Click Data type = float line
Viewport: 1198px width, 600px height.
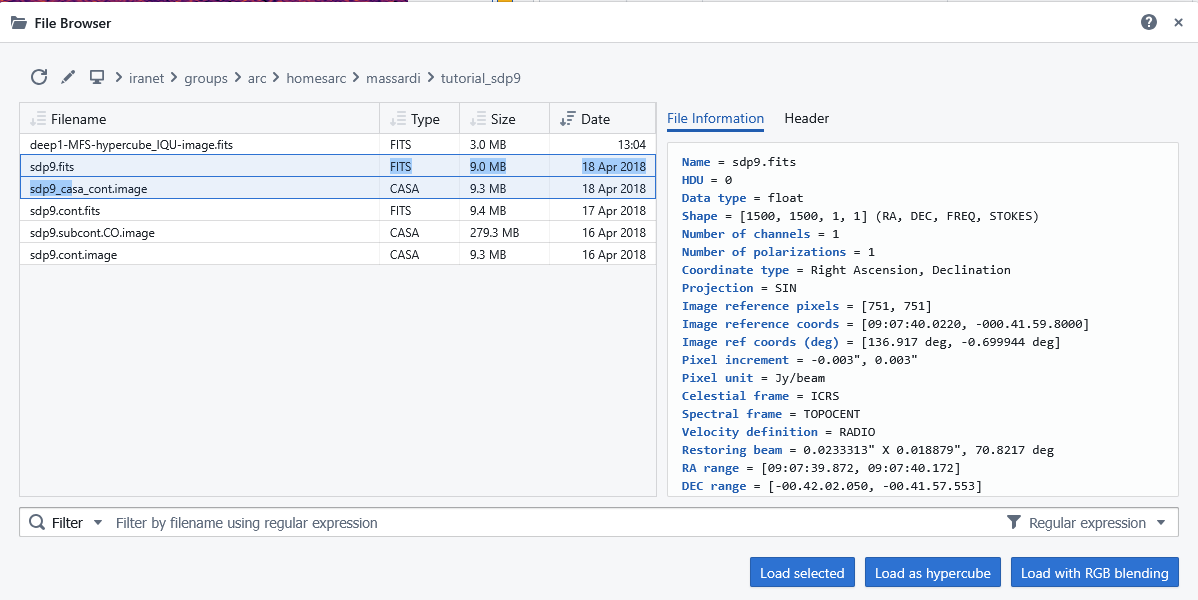pyautogui.click(x=743, y=198)
